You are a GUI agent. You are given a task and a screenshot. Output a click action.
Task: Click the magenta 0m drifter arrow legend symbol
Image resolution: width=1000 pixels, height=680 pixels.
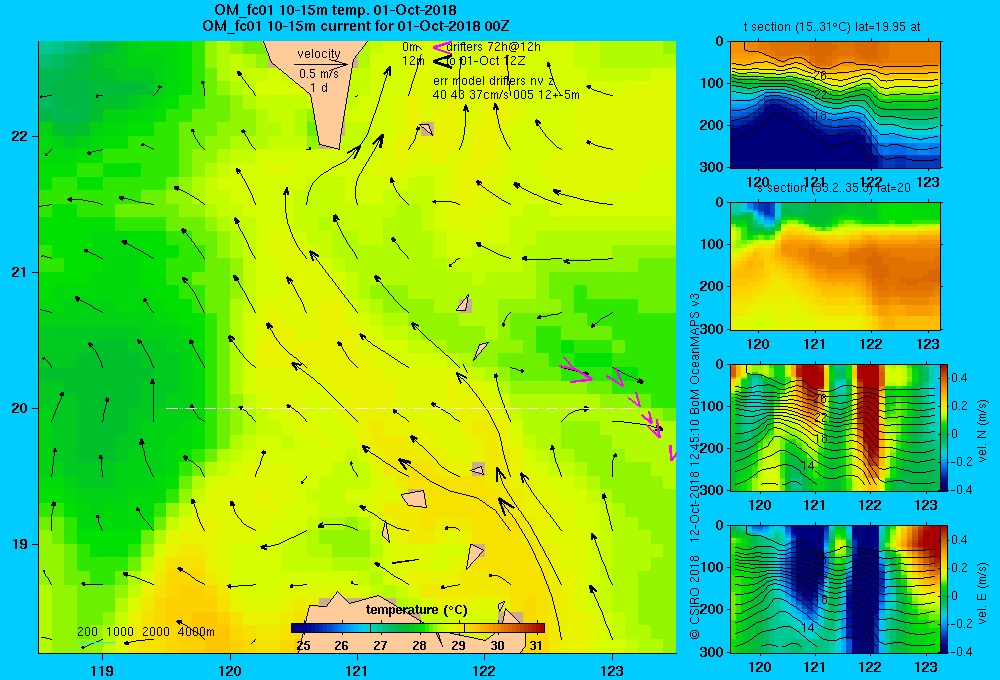point(441,47)
